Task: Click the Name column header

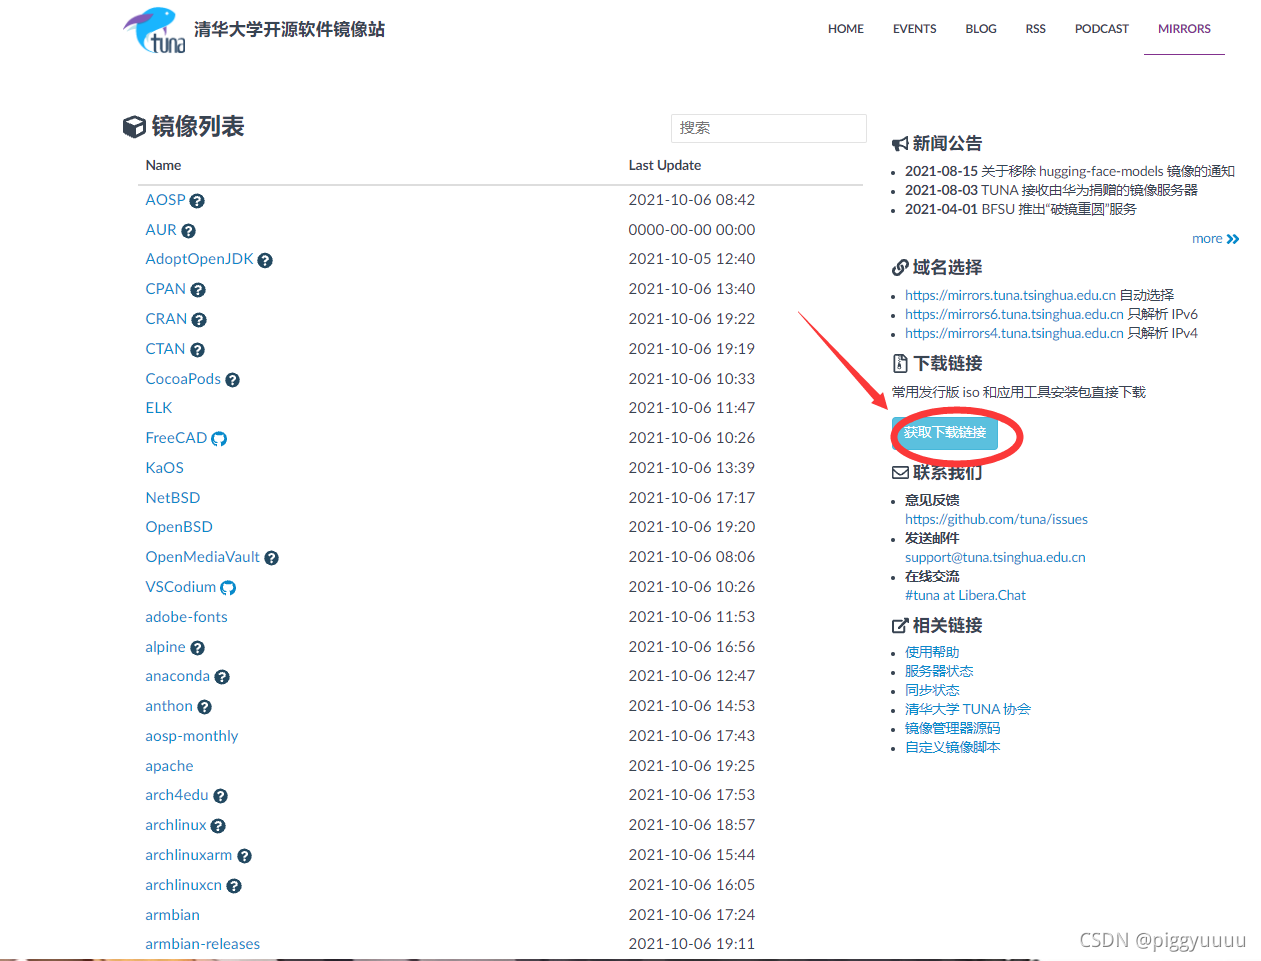Action: 163,165
